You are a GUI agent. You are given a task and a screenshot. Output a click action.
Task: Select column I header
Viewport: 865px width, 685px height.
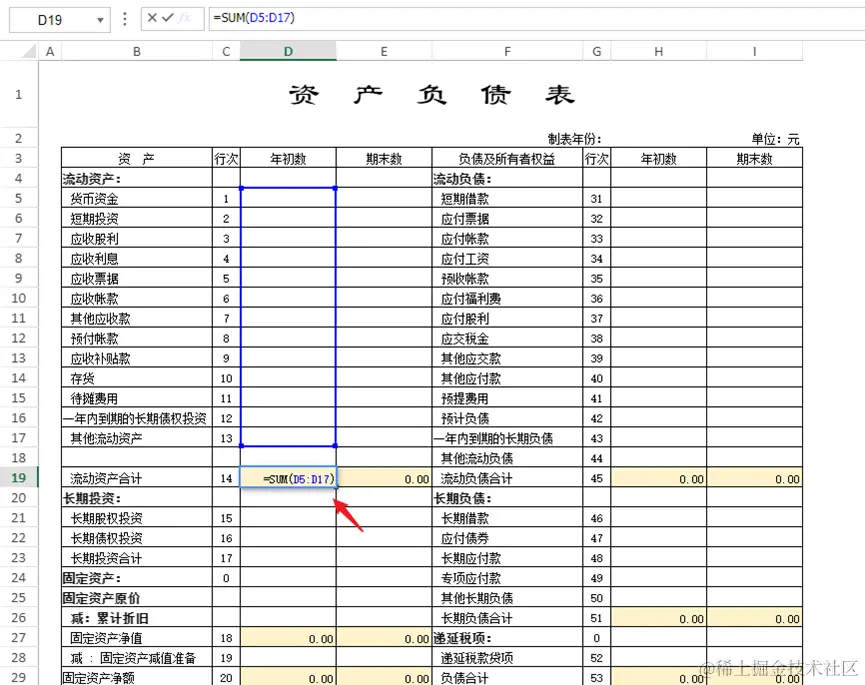point(755,52)
